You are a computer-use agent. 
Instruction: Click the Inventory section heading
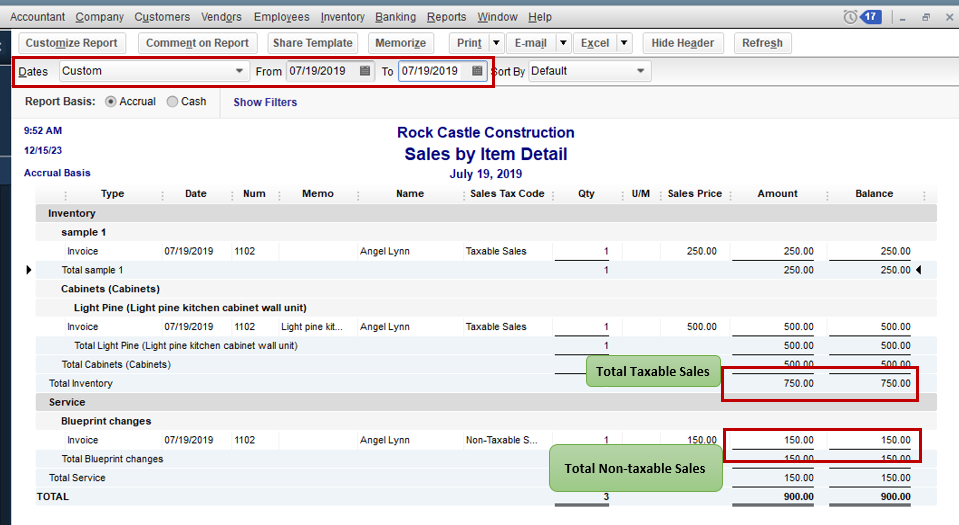click(x=72, y=213)
